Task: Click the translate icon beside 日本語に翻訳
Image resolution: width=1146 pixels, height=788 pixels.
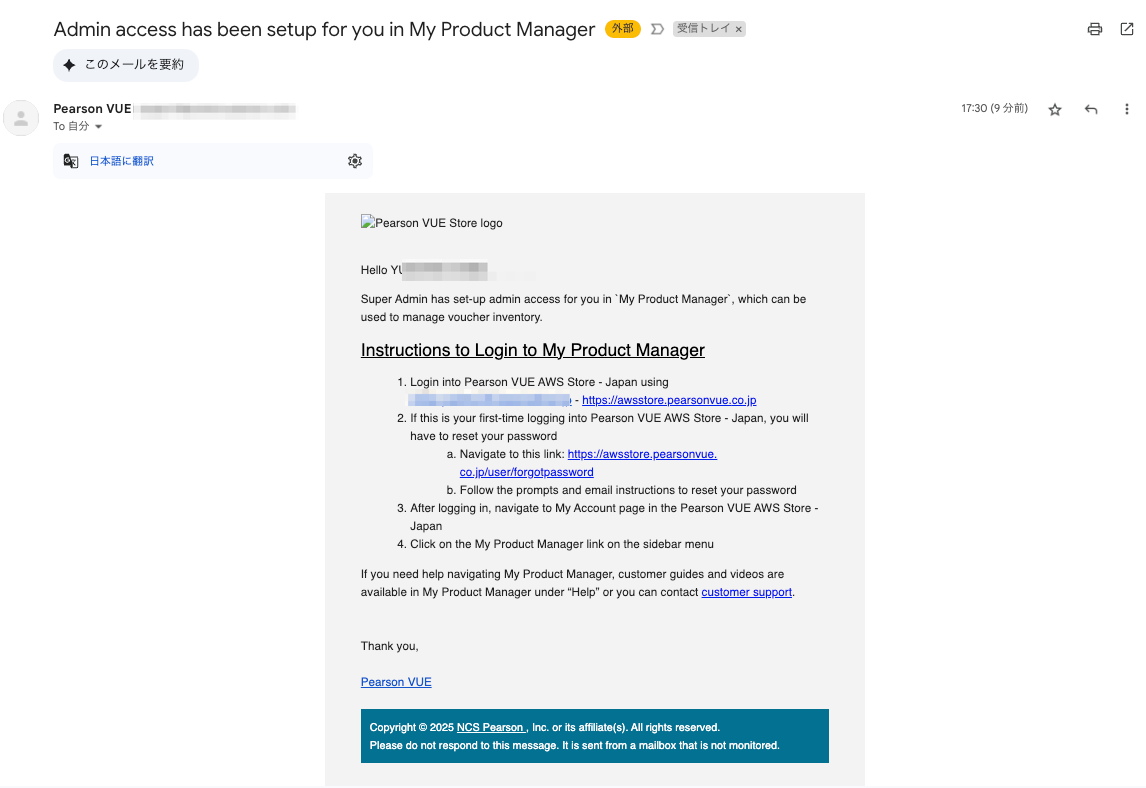Action: (x=71, y=161)
